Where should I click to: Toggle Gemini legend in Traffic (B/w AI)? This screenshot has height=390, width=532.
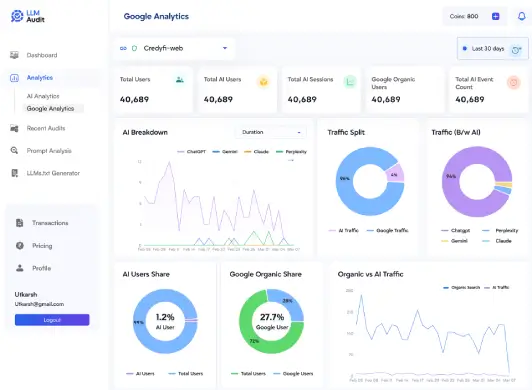pos(454,241)
